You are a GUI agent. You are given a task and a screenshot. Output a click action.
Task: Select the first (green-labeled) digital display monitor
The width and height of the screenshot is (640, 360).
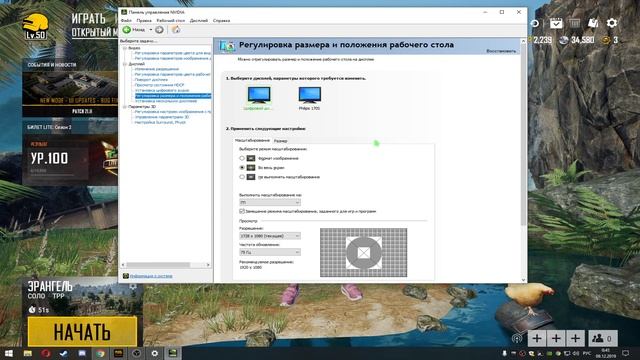coord(259,96)
